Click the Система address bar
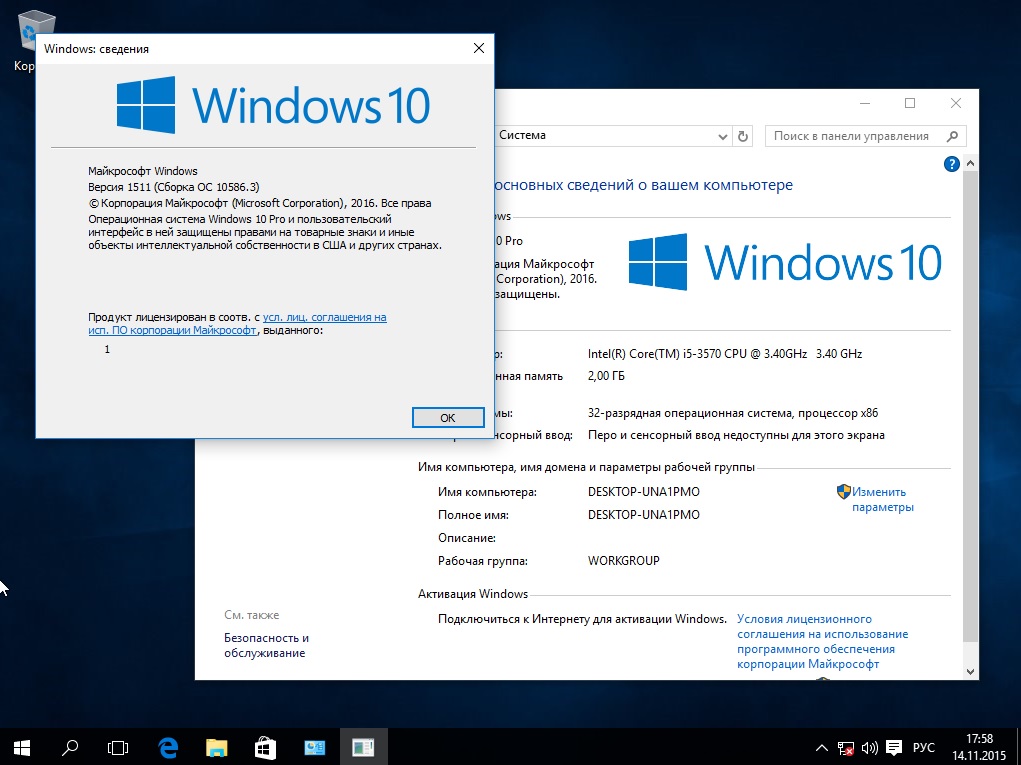The width and height of the screenshot is (1021, 765). point(604,135)
